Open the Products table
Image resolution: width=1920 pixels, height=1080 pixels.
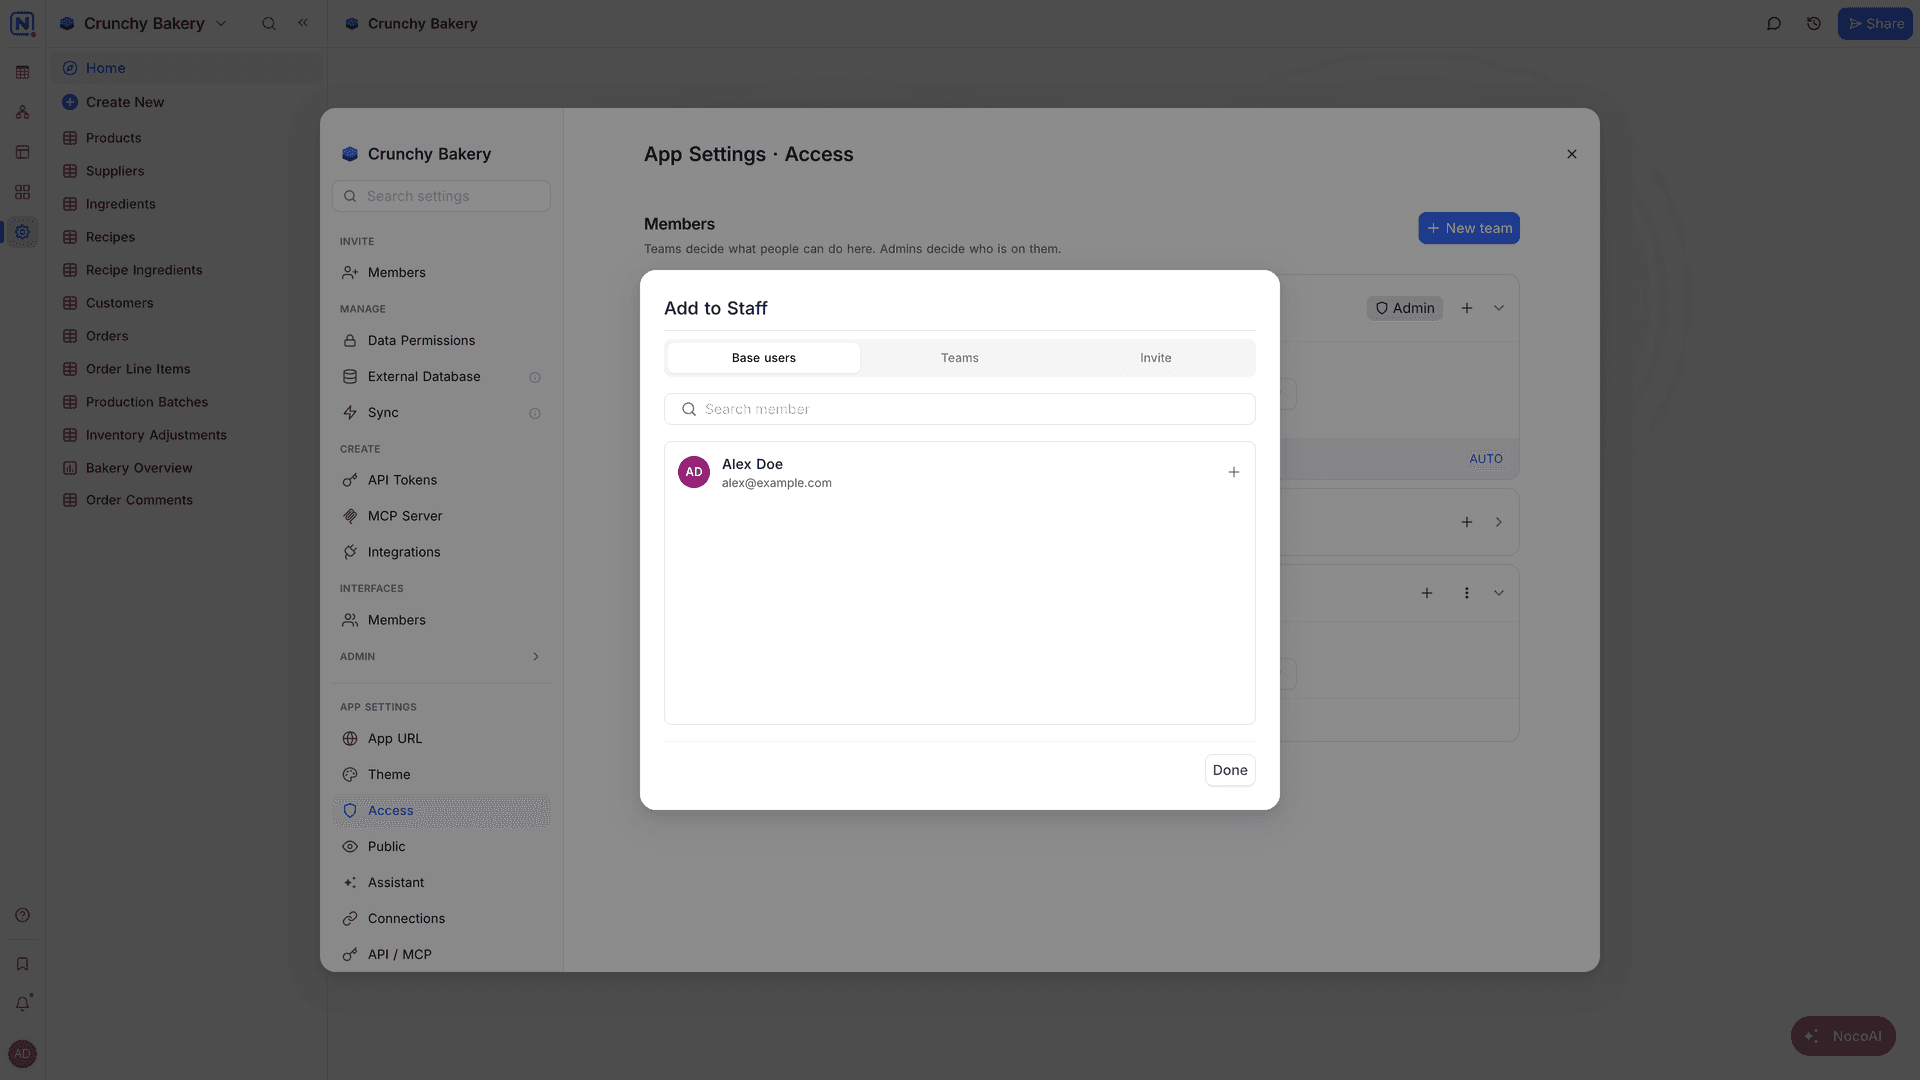click(186, 138)
